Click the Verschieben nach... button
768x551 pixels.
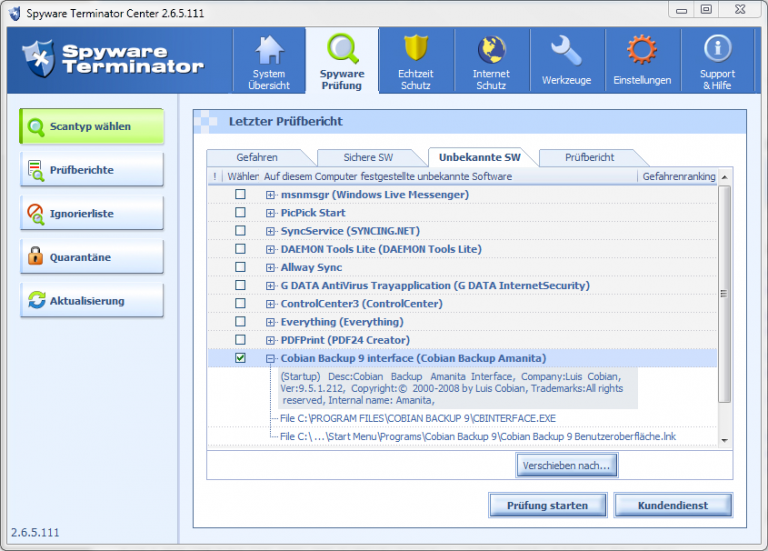pyautogui.click(x=566, y=465)
